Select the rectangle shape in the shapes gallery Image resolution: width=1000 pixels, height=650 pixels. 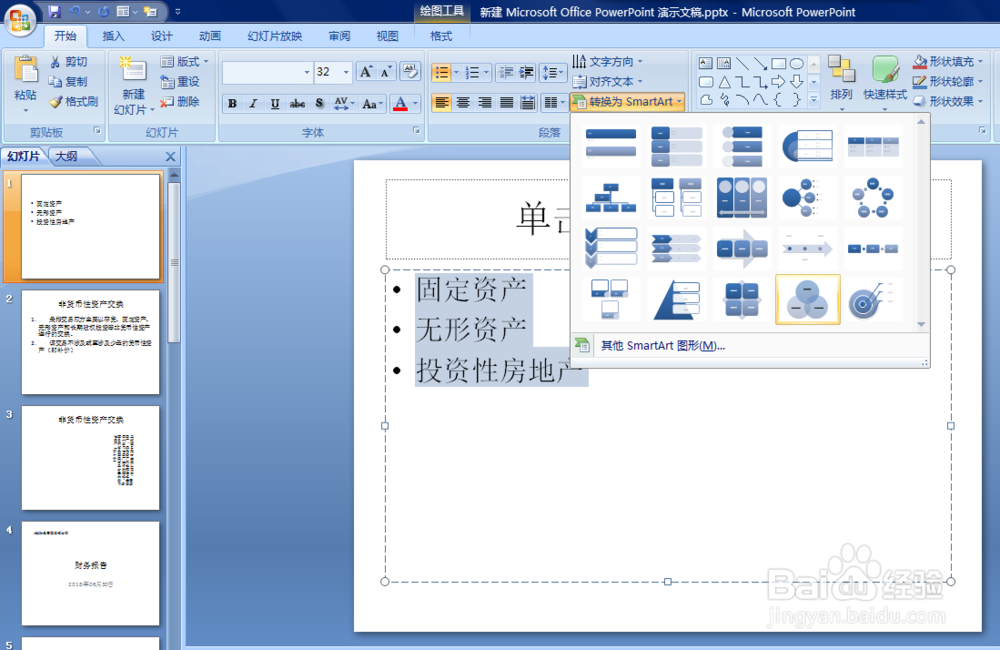tap(778, 63)
